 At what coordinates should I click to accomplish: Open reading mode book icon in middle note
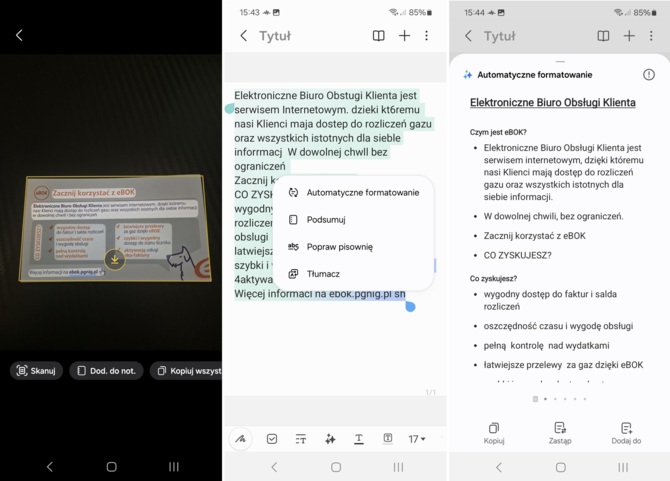379,35
